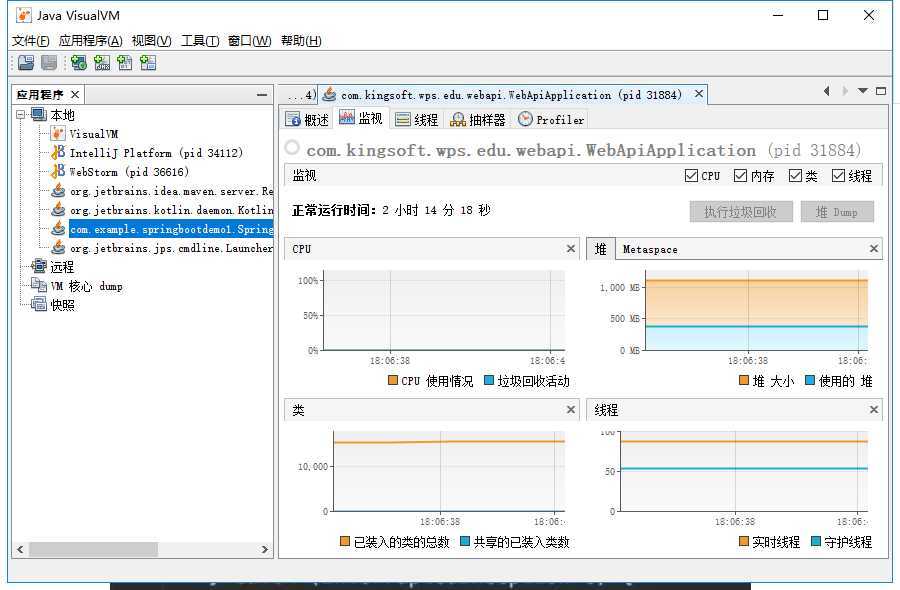The width and height of the screenshot is (900, 590).
Task: Minimize the 应用程序 panel with dash icon
Action: [262, 95]
